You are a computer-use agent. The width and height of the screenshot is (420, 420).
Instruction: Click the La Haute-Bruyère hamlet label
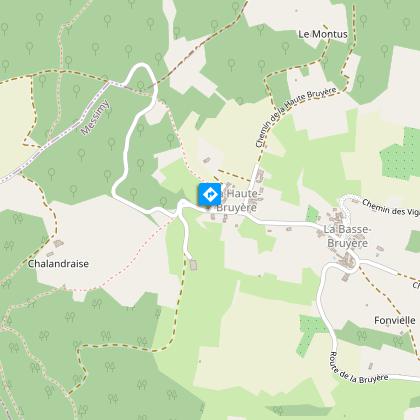click(239, 200)
